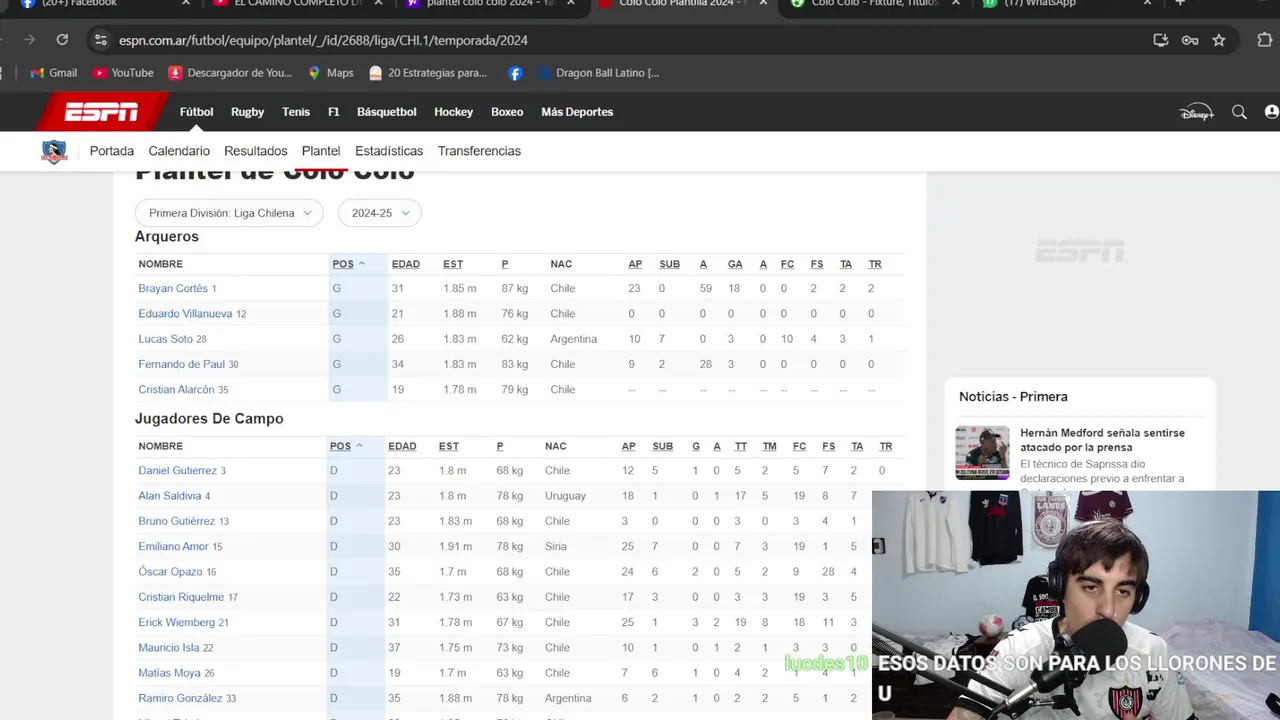Open Emiliano Amor player page

173,546
